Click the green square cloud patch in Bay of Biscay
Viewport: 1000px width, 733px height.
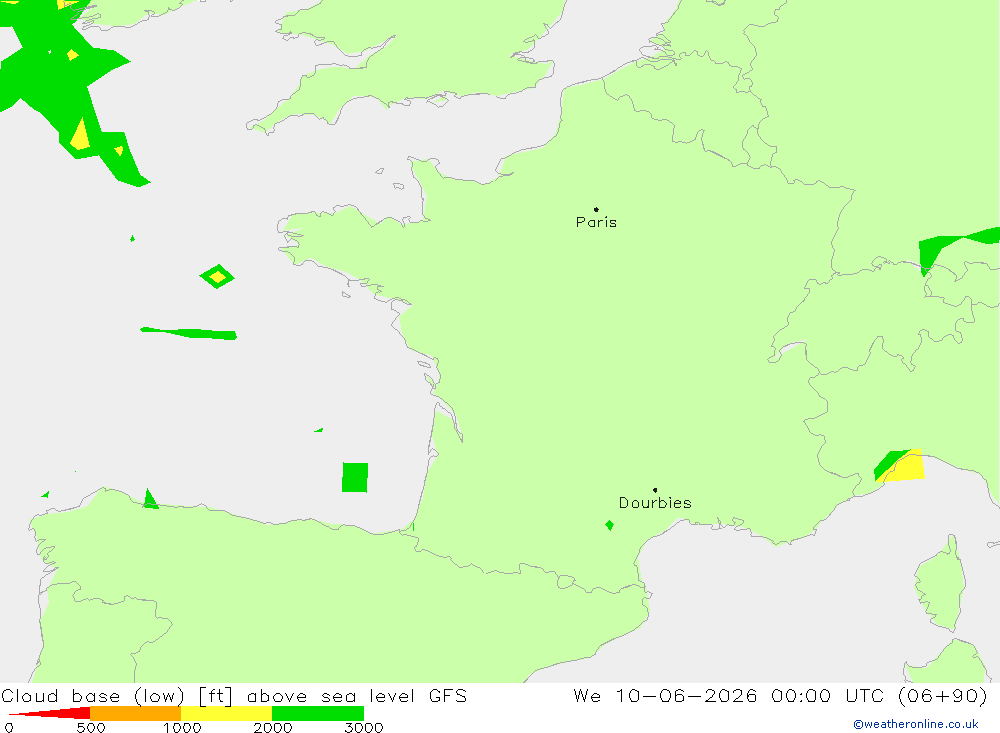pyautogui.click(x=355, y=477)
